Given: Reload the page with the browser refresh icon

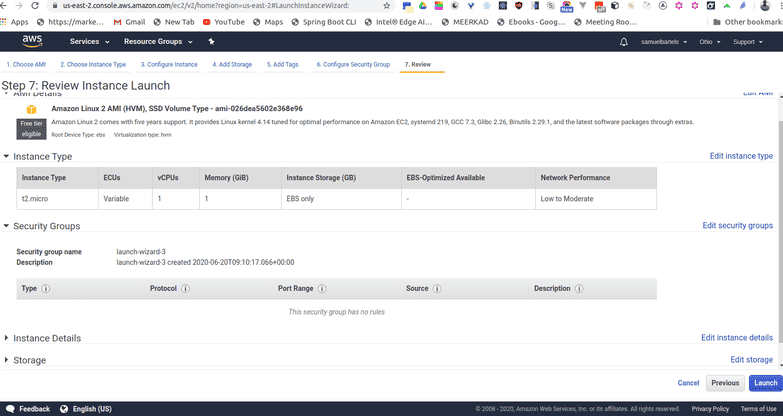Looking at the screenshot, I should pos(35,5).
